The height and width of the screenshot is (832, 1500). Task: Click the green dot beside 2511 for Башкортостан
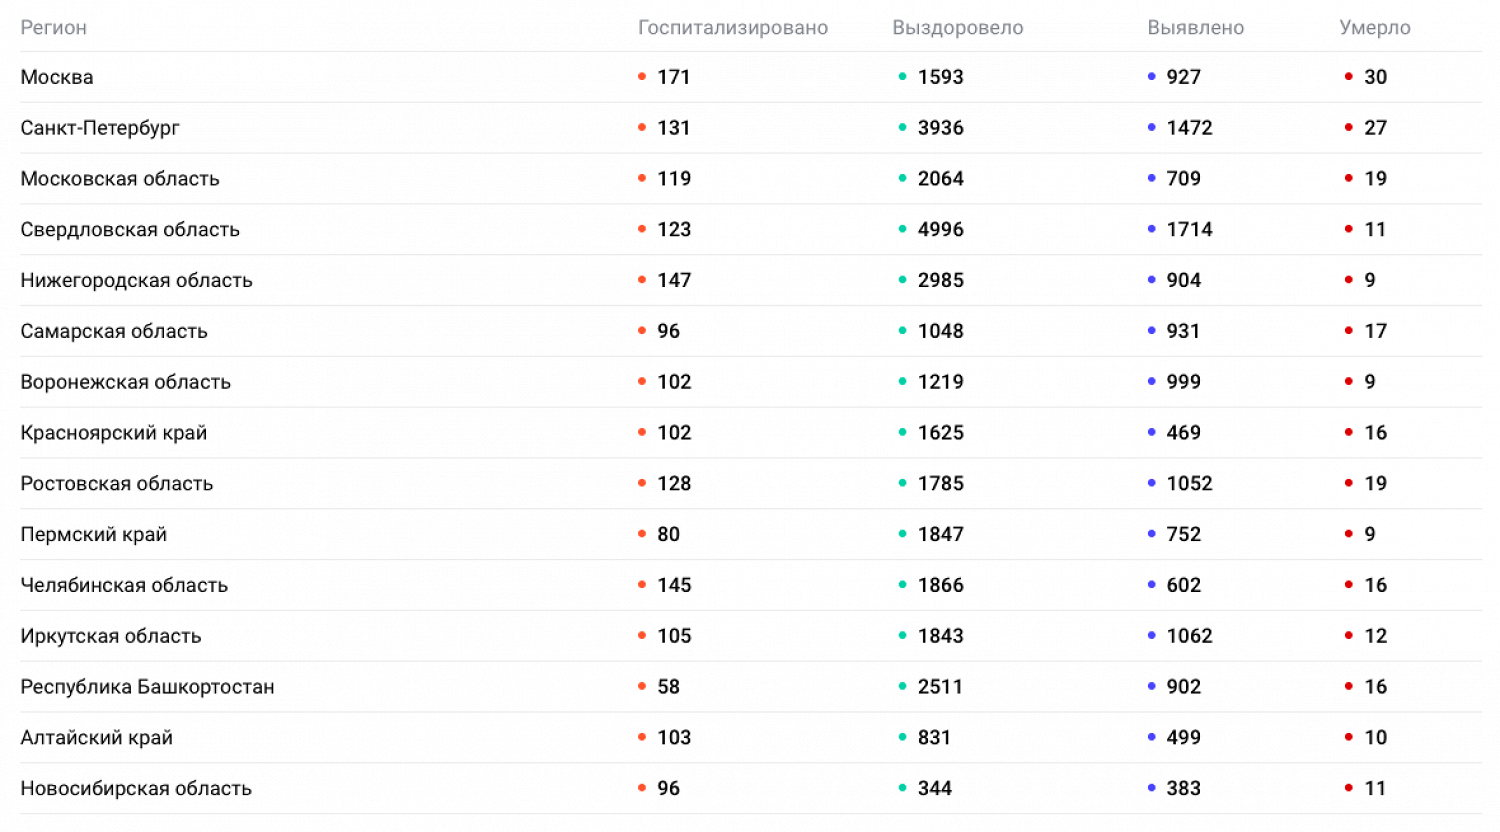click(902, 687)
